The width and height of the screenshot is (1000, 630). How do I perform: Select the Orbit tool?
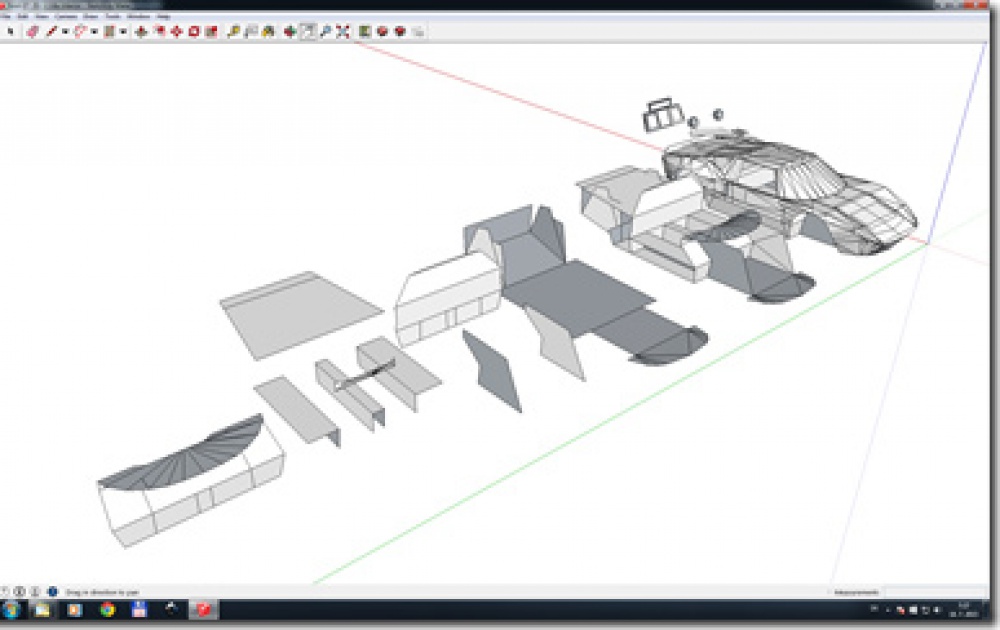click(x=290, y=31)
